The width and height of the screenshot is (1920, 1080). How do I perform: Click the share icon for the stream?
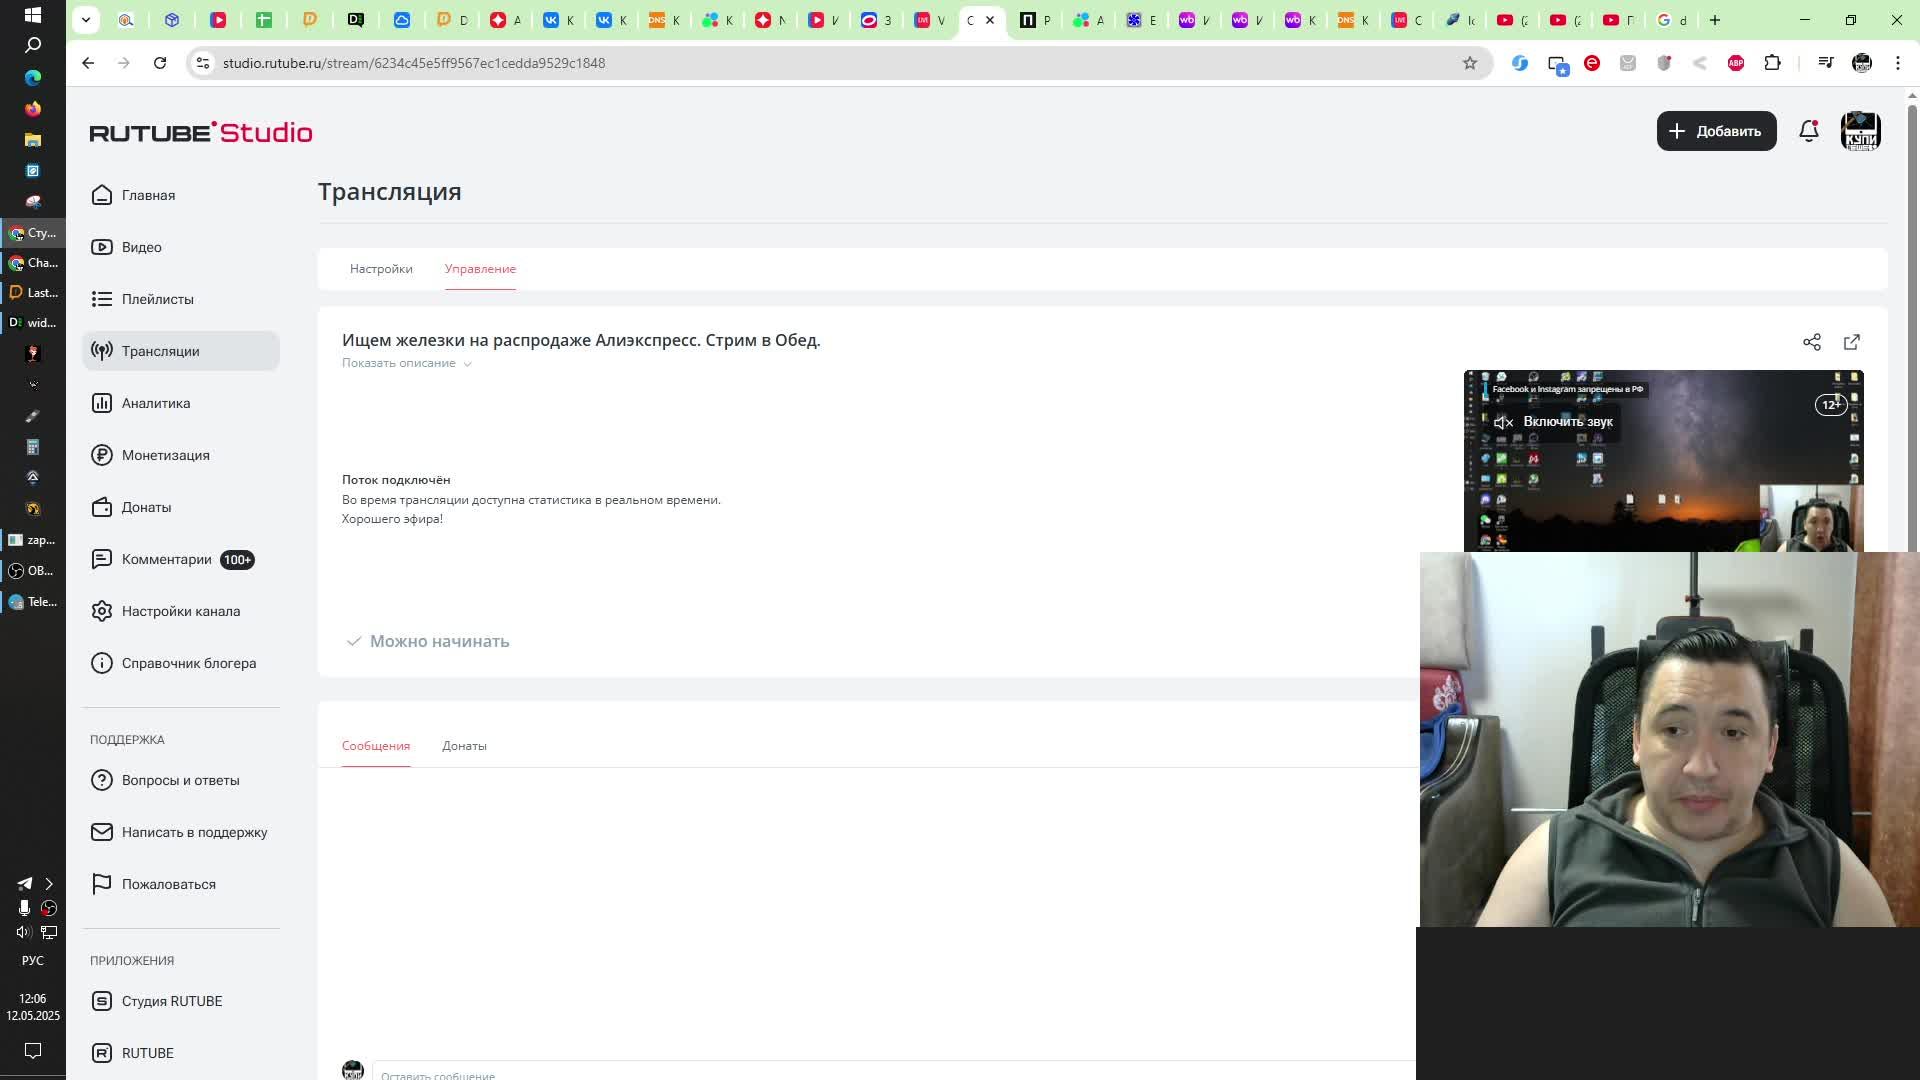[x=1811, y=342]
